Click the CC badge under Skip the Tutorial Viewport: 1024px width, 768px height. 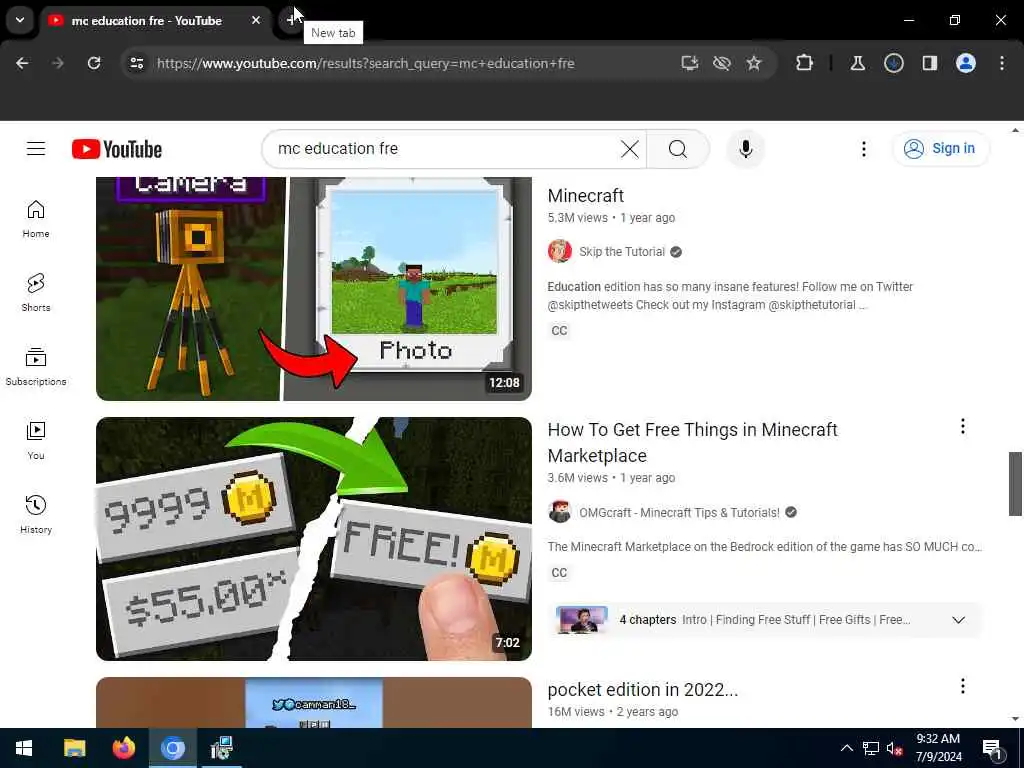(x=559, y=331)
